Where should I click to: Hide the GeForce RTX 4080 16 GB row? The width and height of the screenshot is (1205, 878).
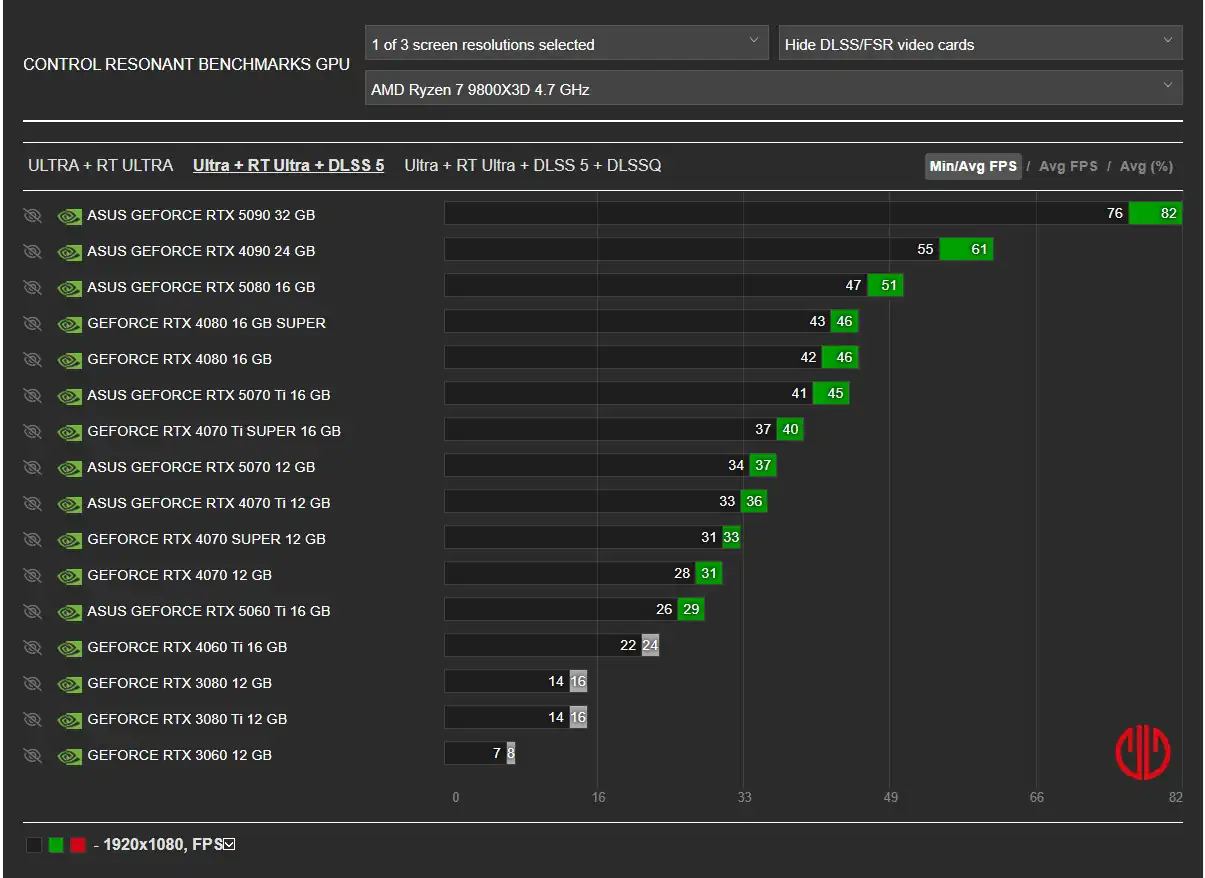pos(32,359)
